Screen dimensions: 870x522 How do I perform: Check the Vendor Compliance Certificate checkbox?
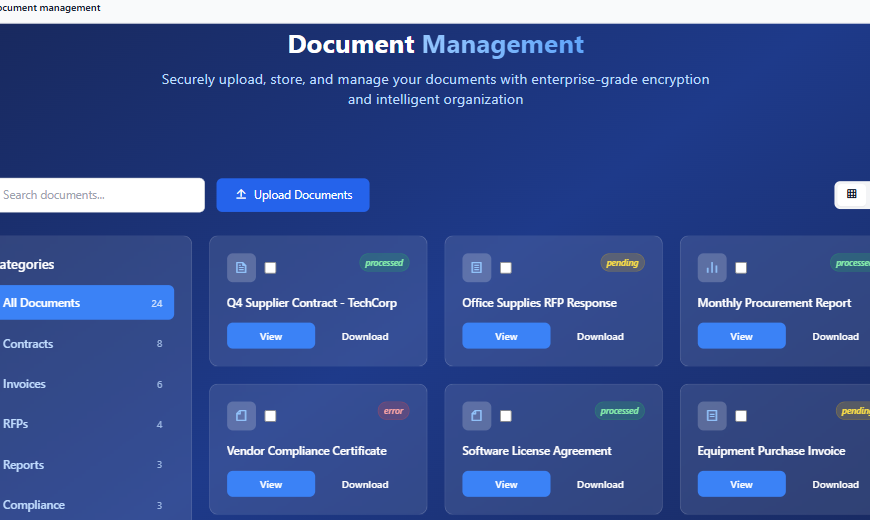pos(270,416)
